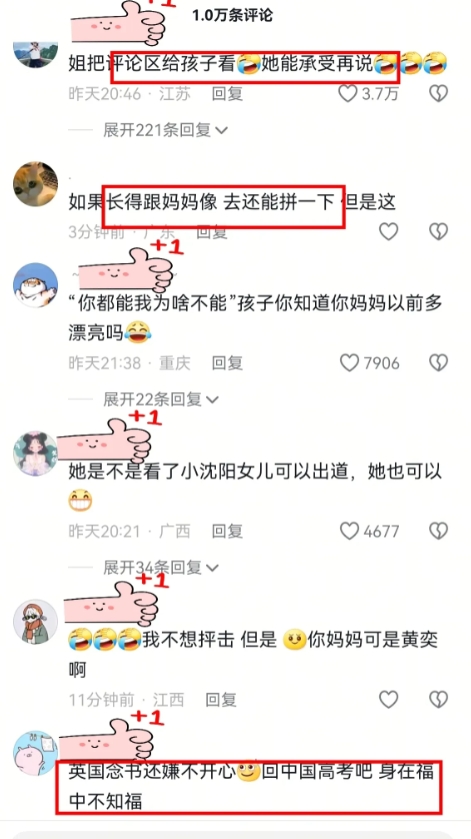Viewport: 471px width, 839px height.
Task: Dislike the 小沈阳女儿 comment from Guangxi
Action: (438, 530)
